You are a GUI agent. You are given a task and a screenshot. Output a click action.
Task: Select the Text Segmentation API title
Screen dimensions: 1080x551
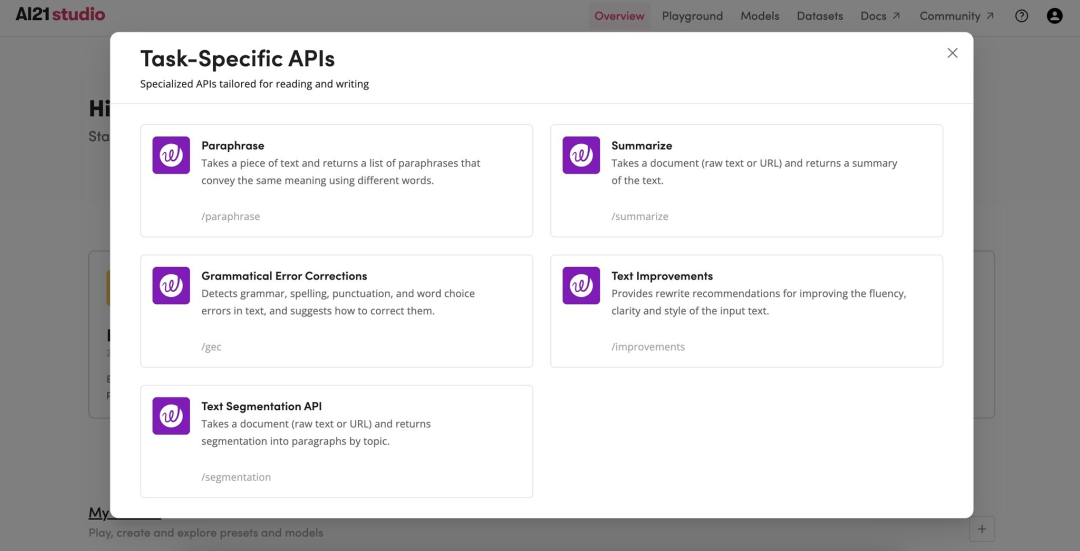click(262, 406)
